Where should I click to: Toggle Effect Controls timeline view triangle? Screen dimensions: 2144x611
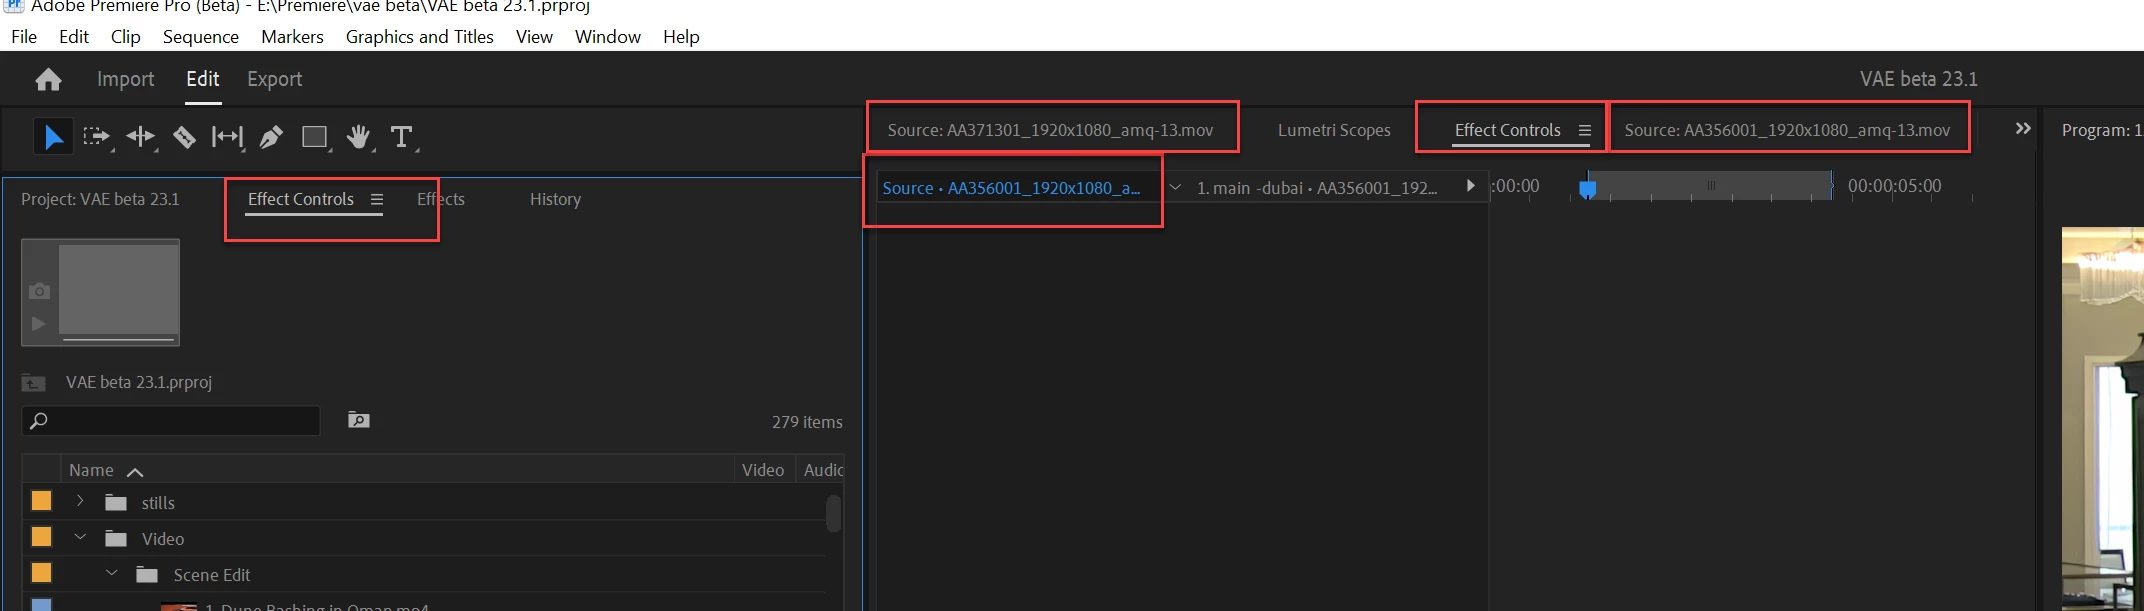point(1470,186)
